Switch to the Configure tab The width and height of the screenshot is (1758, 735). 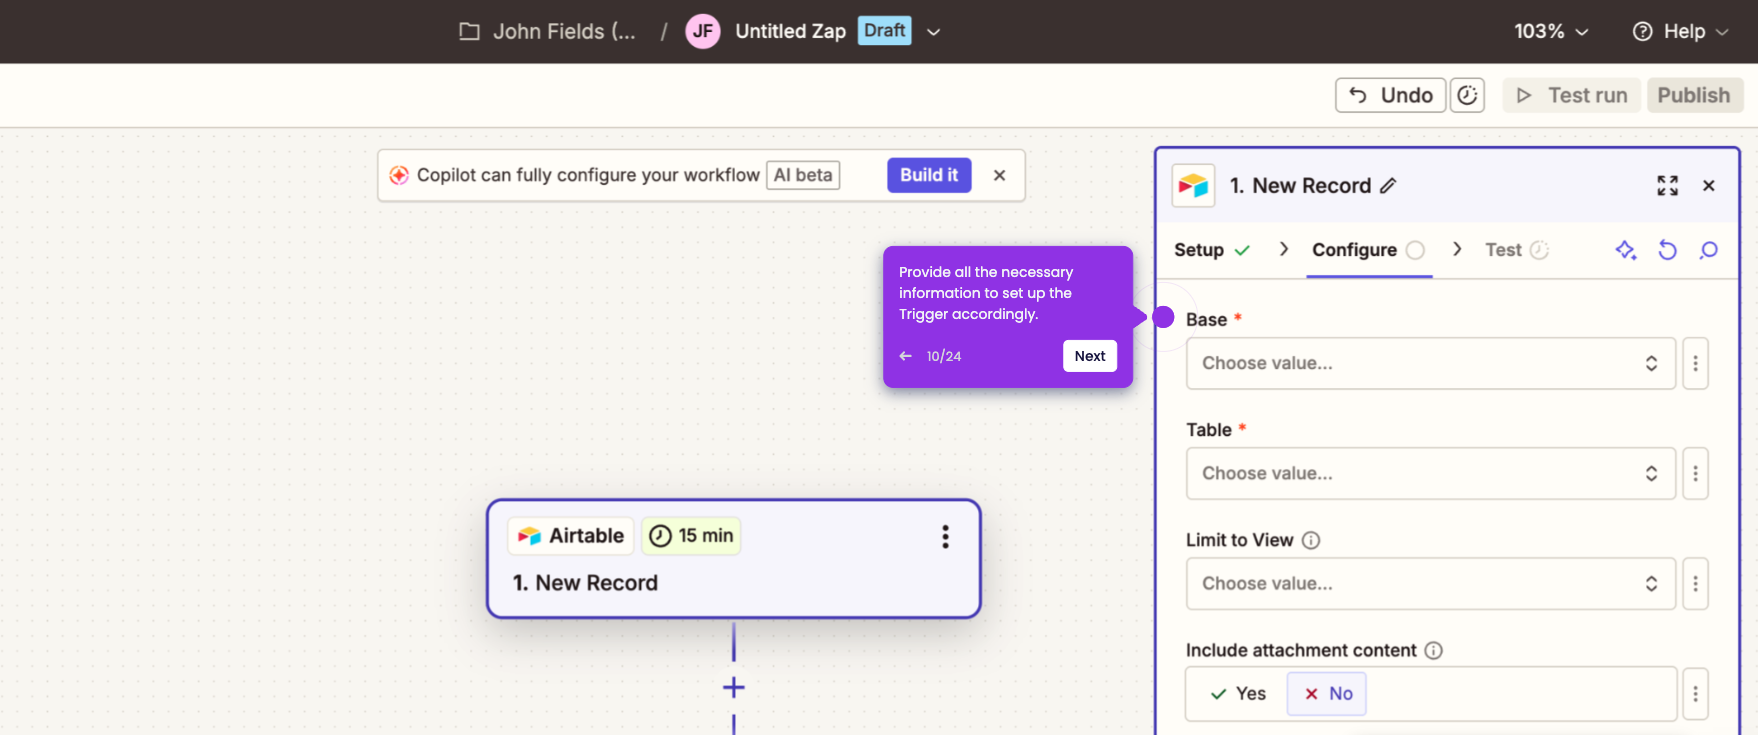1368,250
